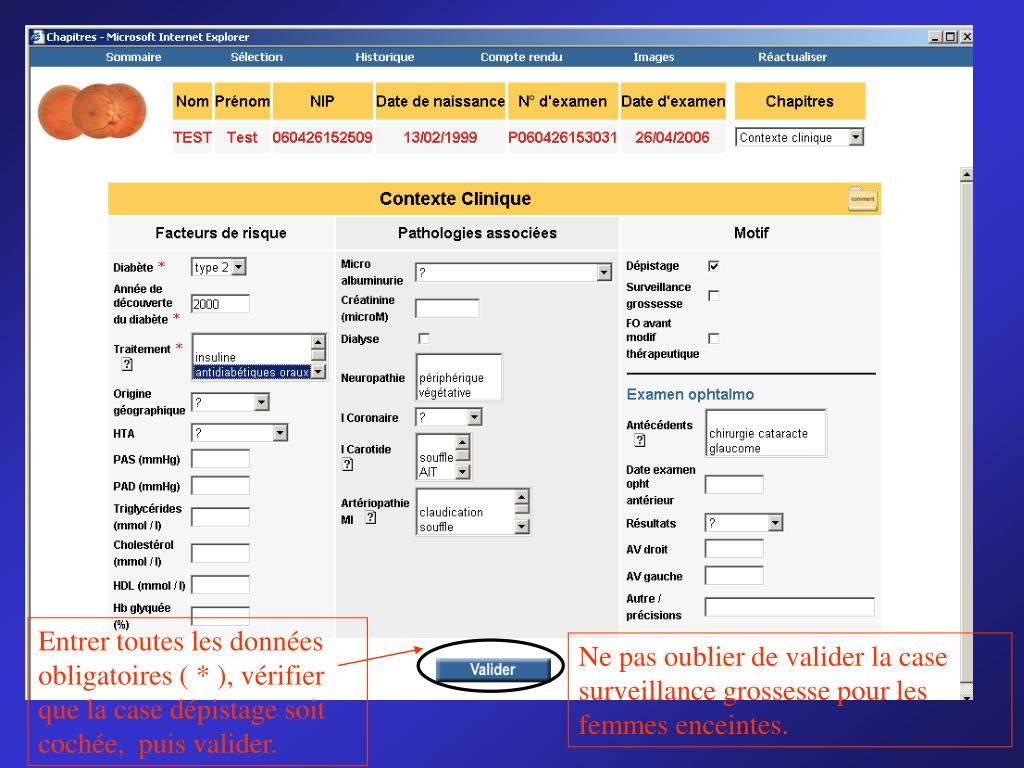This screenshot has width=1024, height=768.
Task: Click the I Carotide list scroll-up arrow
Action: click(x=462, y=442)
